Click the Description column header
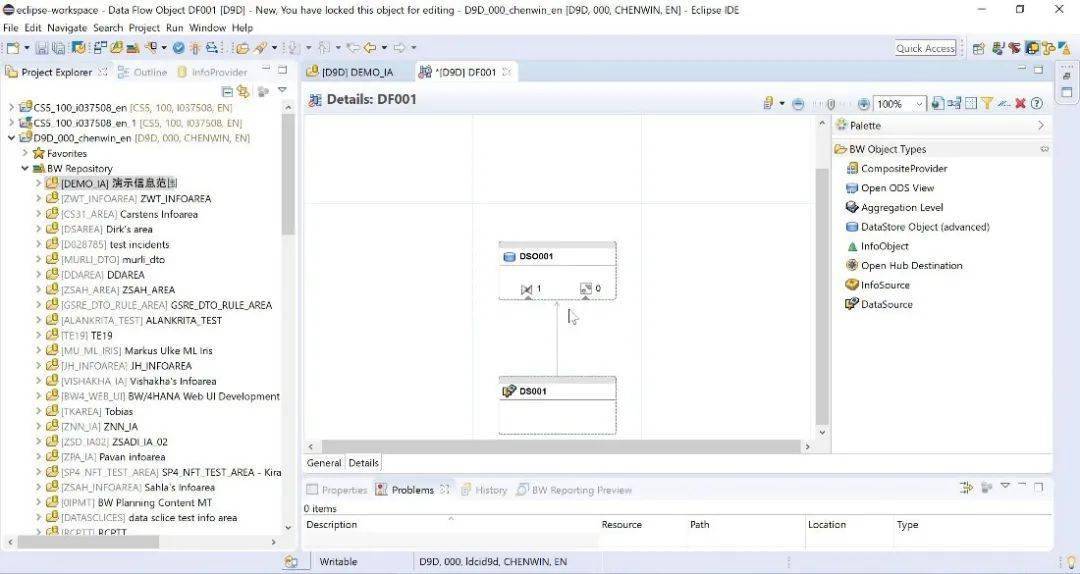The height and width of the screenshot is (574, 1080). (332, 525)
